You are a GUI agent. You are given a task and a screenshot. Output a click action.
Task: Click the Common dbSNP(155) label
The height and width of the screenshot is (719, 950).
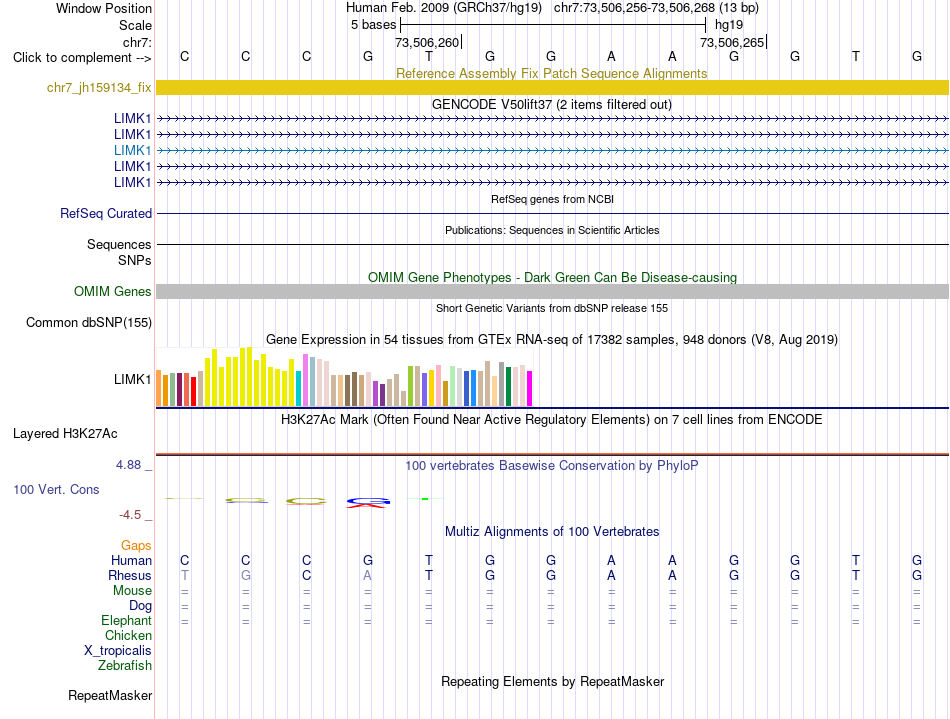[x=88, y=322]
